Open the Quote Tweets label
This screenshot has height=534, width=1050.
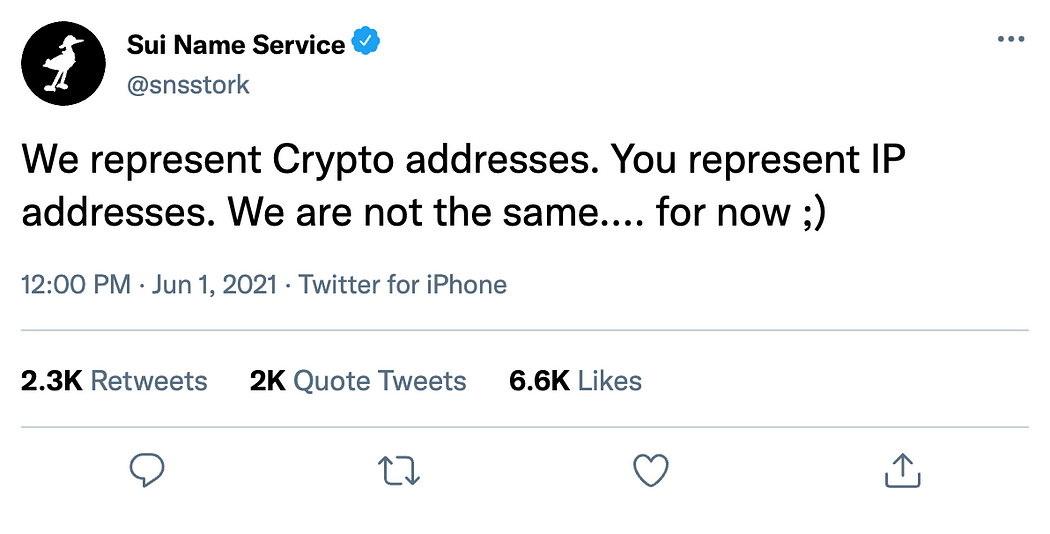pyautogui.click(x=380, y=381)
